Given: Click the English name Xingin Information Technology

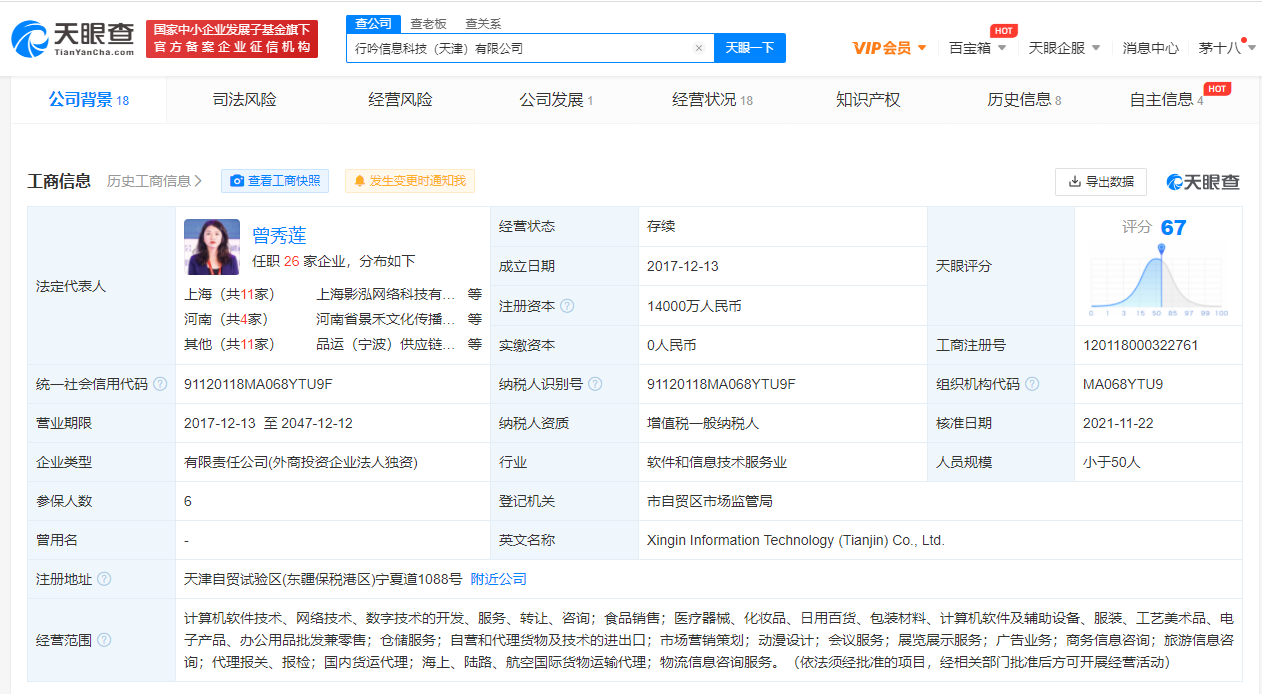Looking at the screenshot, I should coord(795,540).
